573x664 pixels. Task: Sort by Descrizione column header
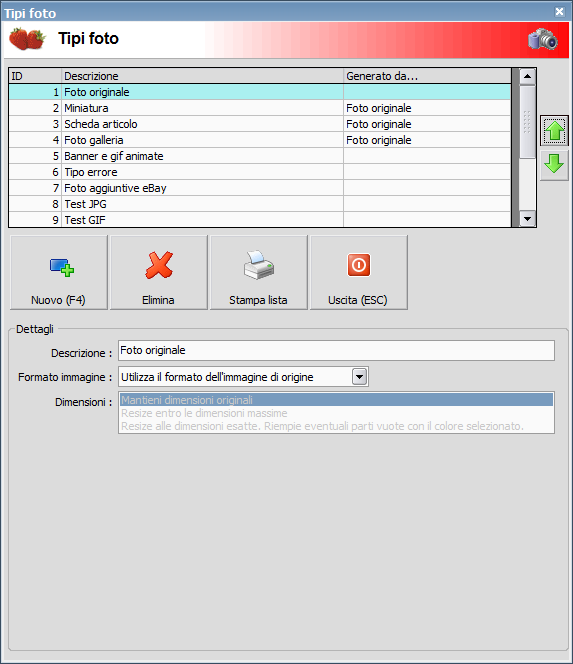click(202, 76)
